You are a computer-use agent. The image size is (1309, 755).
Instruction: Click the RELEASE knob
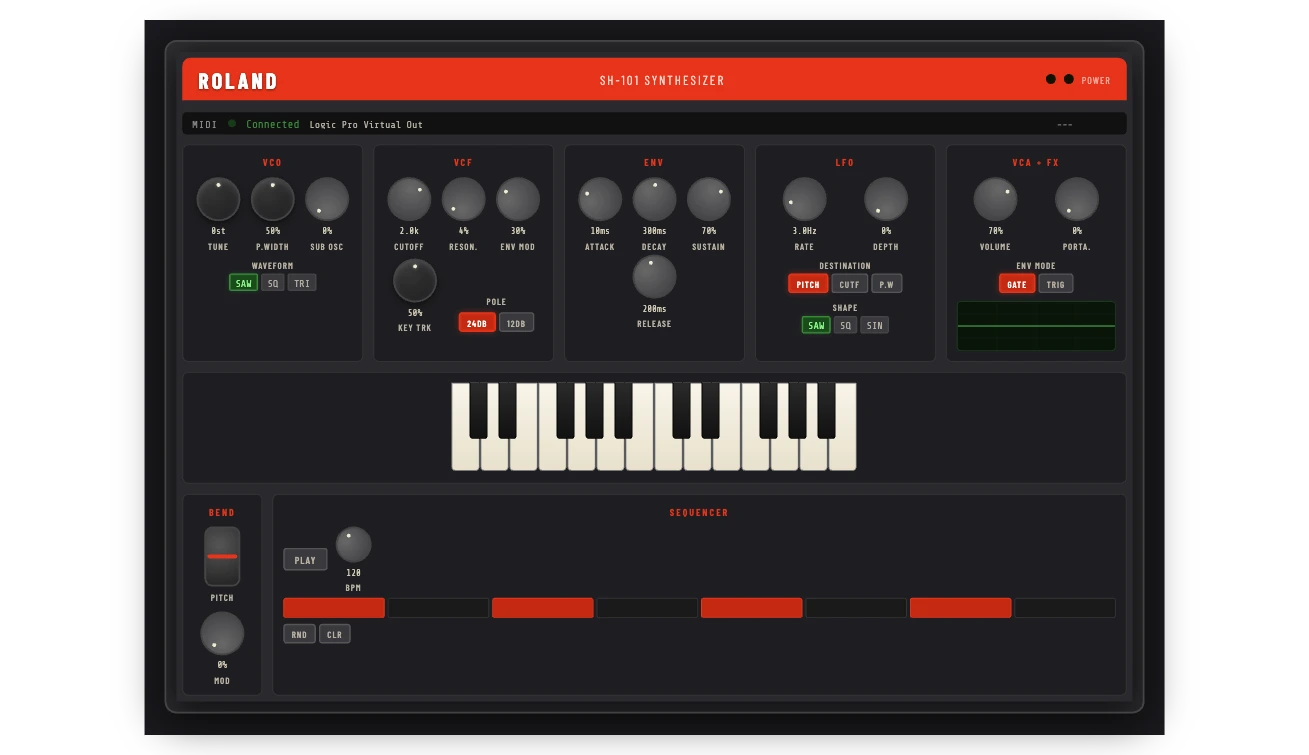click(654, 277)
